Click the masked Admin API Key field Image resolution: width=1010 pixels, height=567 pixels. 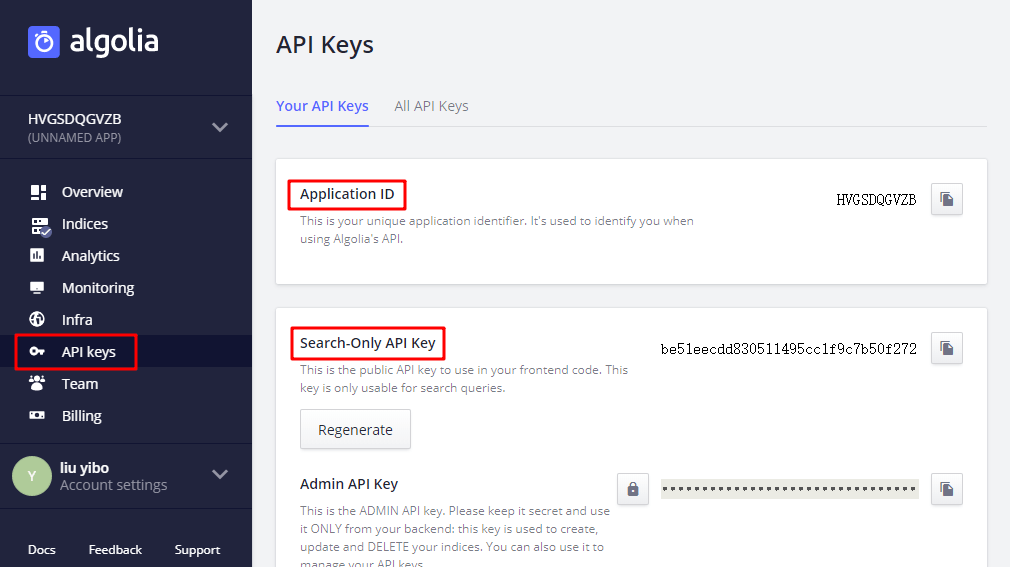click(x=789, y=489)
